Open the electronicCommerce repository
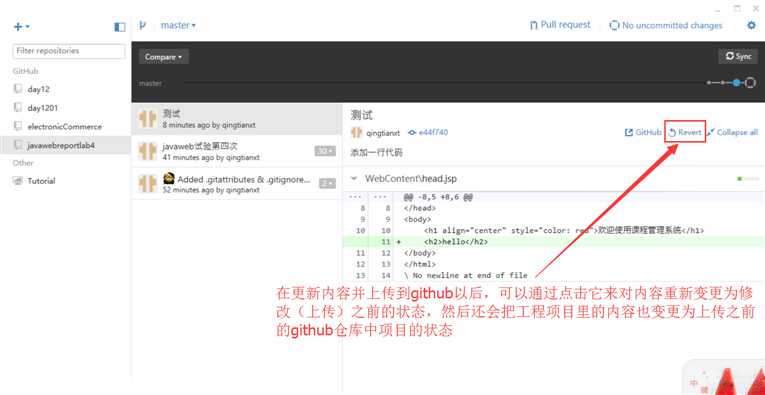 click(65, 126)
